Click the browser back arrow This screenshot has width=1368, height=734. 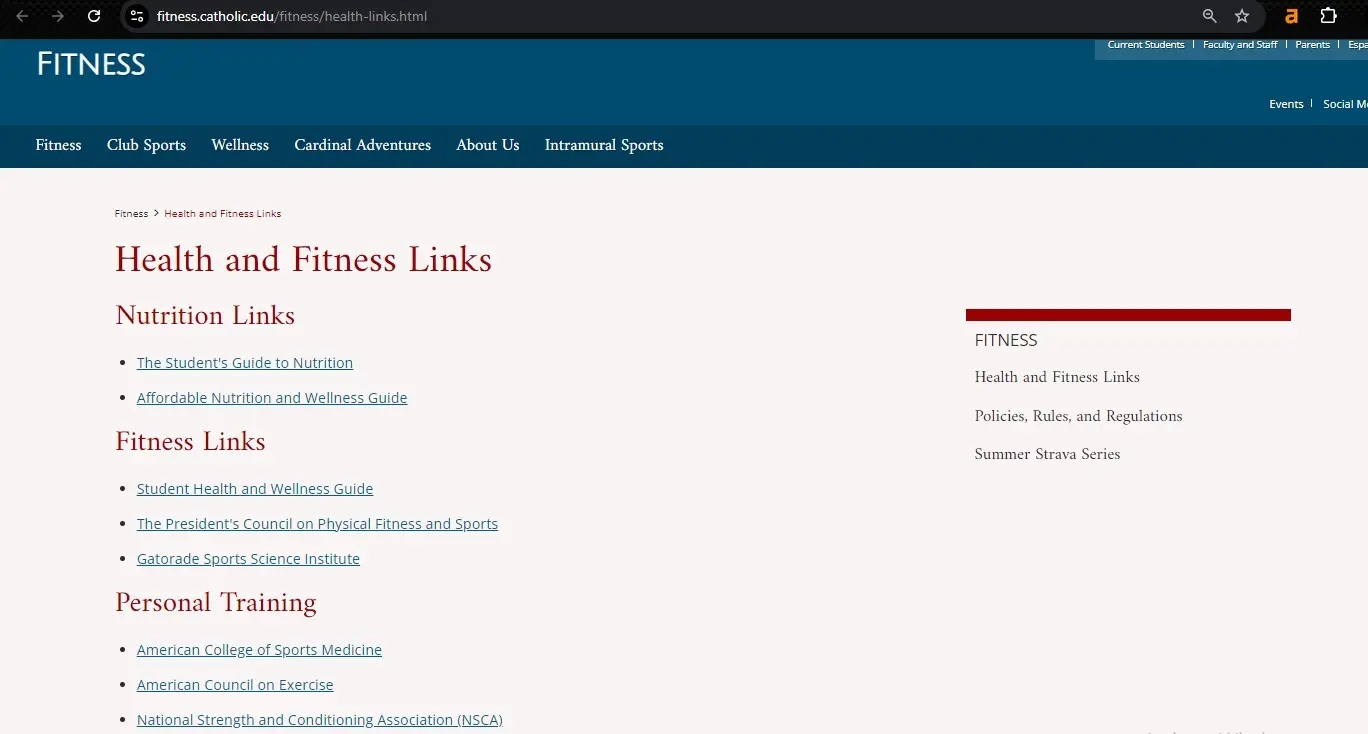click(x=22, y=16)
